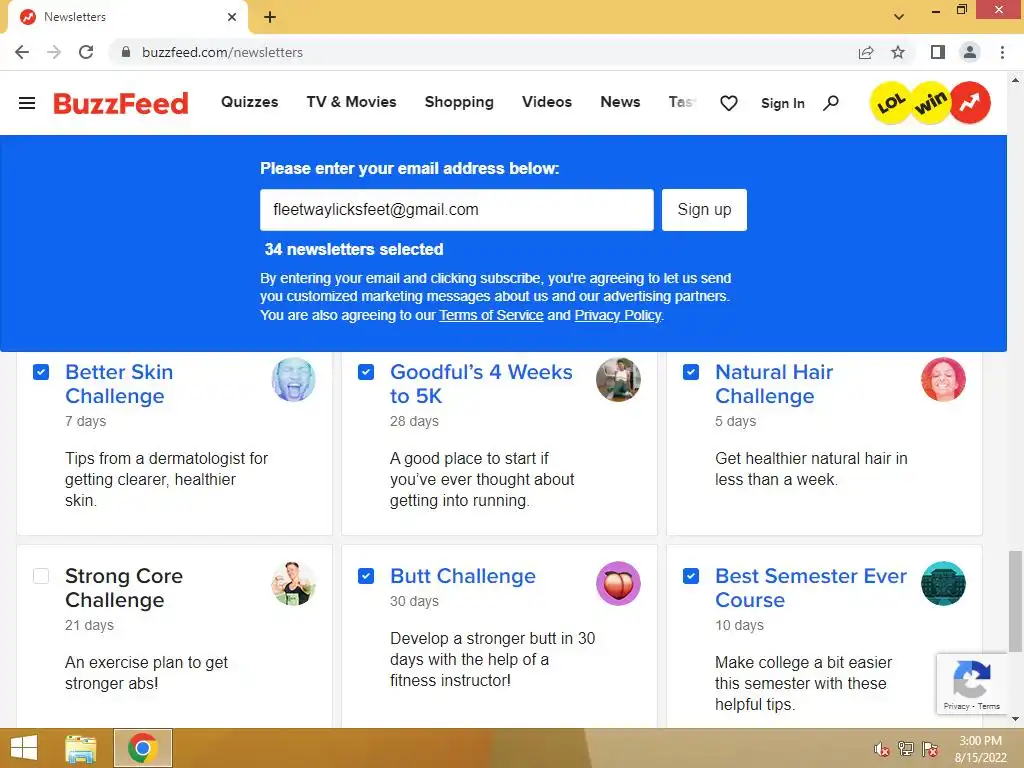Open the Shopping nav item
The image size is (1024, 768).
pos(459,103)
